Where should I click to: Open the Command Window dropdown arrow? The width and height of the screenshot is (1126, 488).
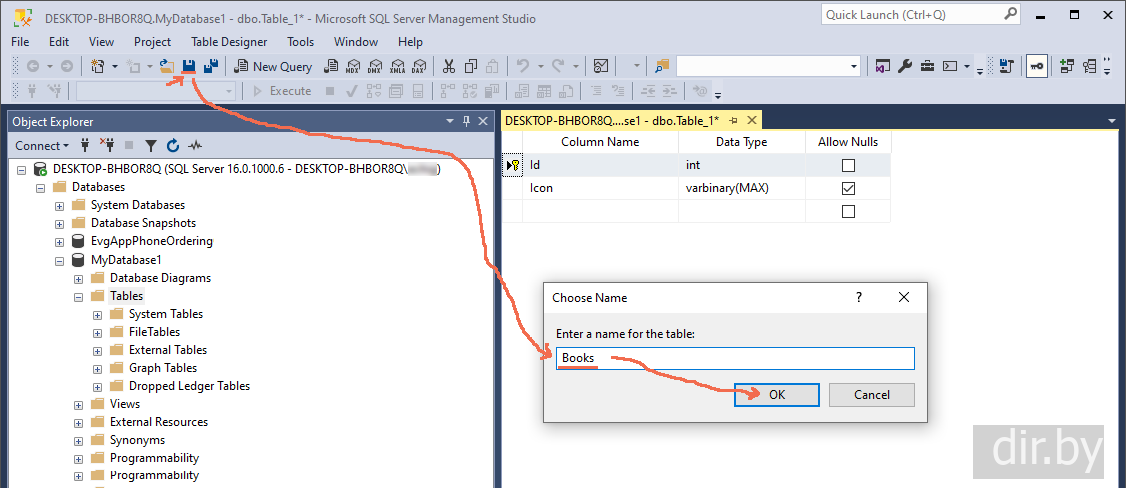(x=967, y=67)
